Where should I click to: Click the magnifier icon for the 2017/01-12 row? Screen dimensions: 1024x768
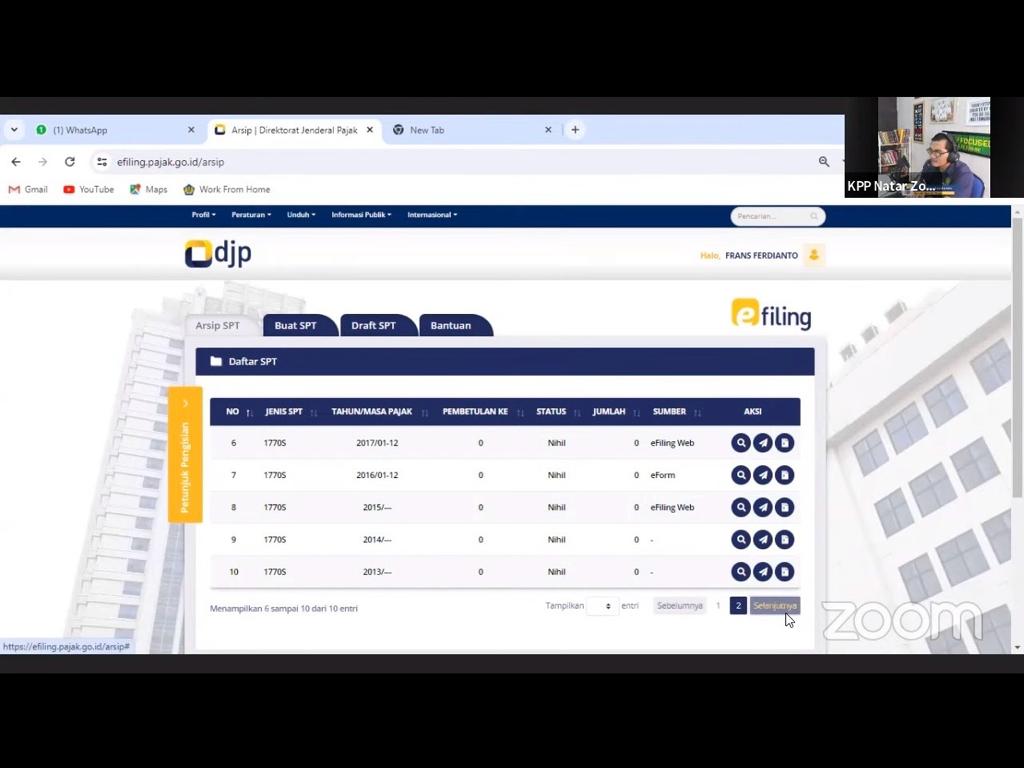pyautogui.click(x=741, y=443)
